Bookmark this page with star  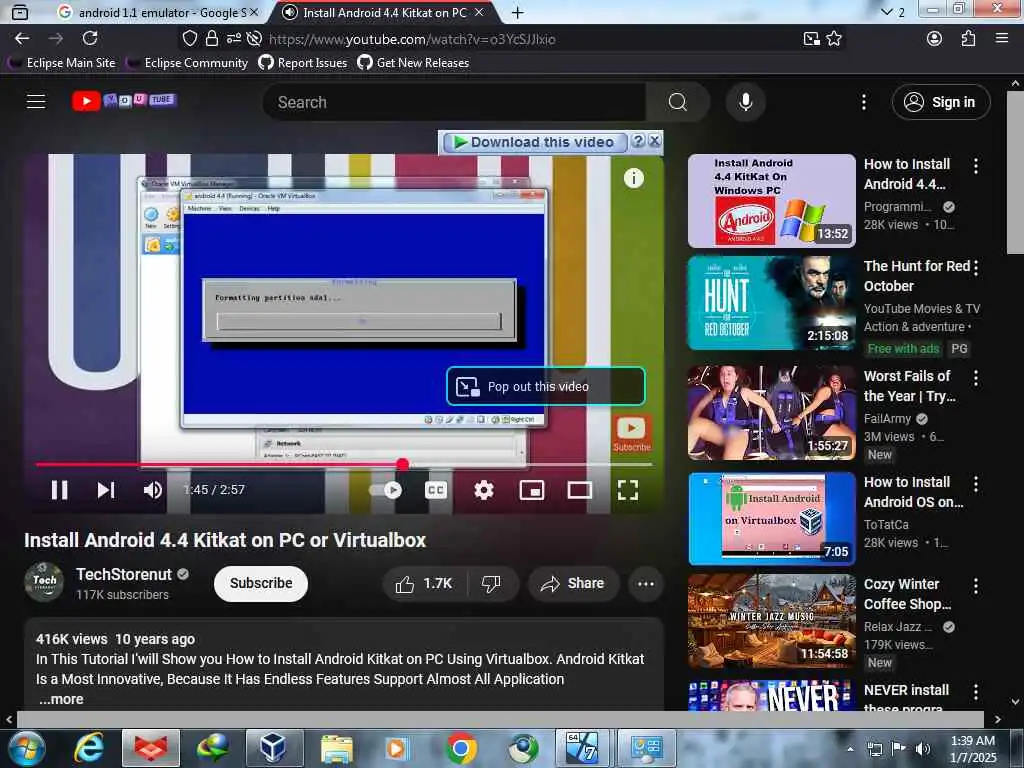(x=834, y=39)
